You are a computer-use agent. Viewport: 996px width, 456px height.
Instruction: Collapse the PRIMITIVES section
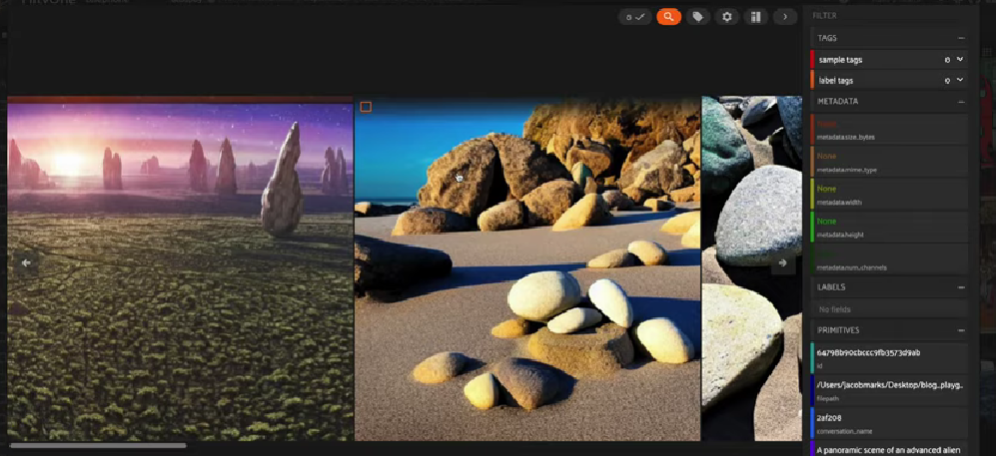961,330
